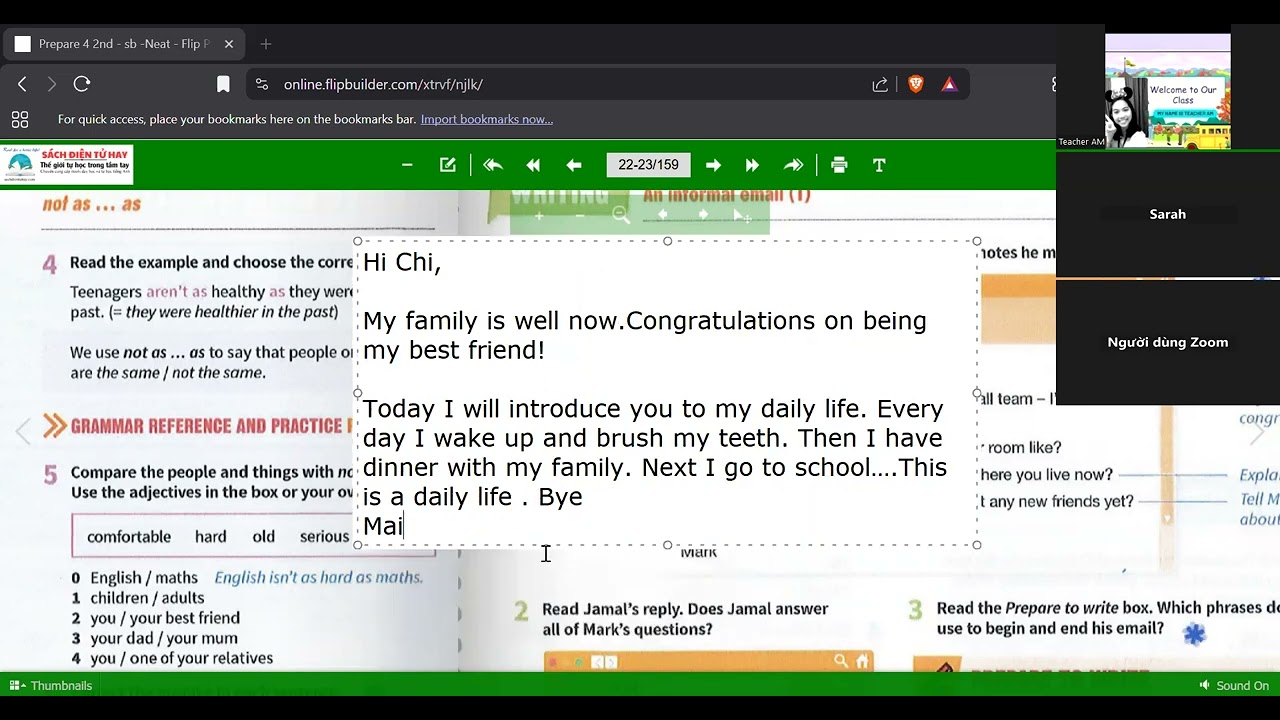The height and width of the screenshot is (720, 1280).
Task: Print the flipbook using the printer icon
Action: pyautogui.click(x=839, y=165)
